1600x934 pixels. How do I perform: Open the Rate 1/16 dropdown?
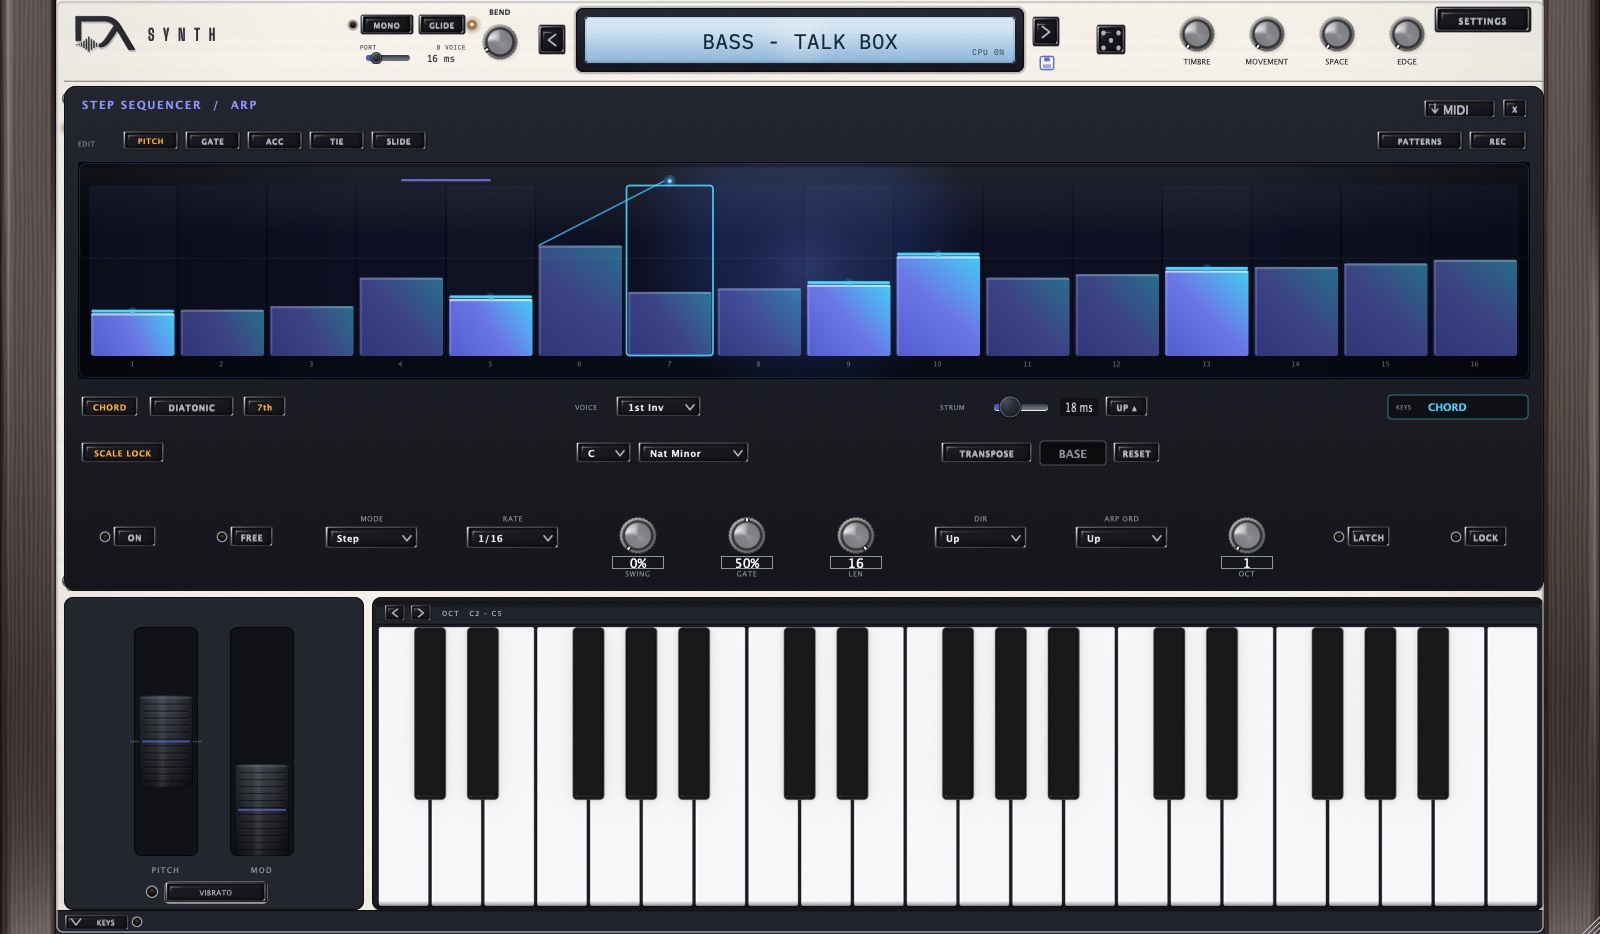[512, 538]
